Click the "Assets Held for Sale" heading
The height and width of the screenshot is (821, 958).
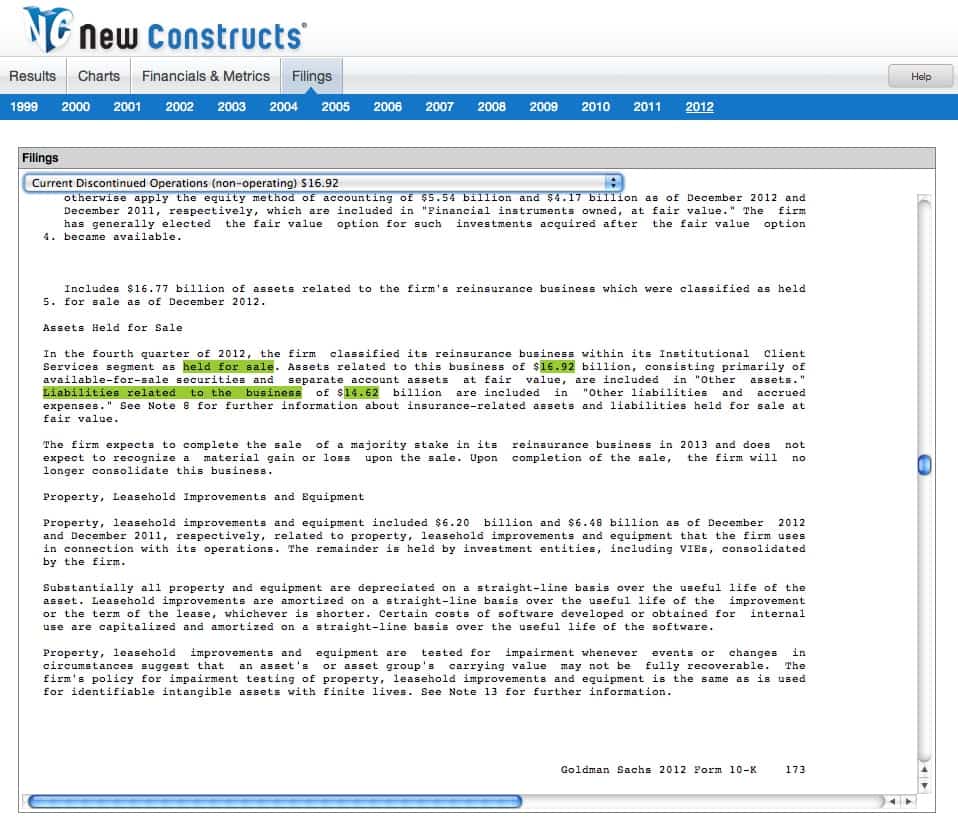tap(112, 327)
